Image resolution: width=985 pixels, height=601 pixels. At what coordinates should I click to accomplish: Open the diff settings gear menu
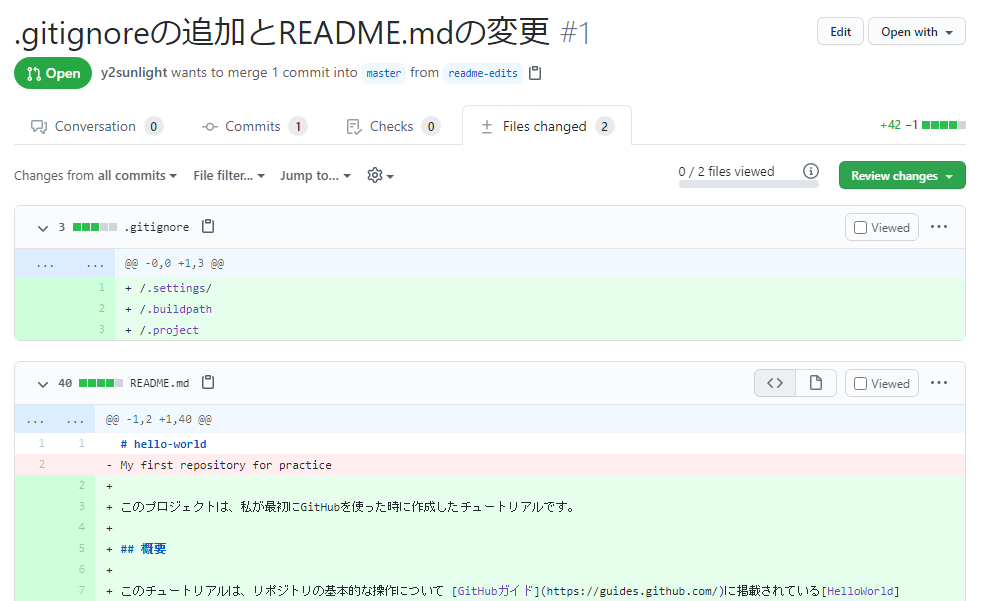pos(380,176)
